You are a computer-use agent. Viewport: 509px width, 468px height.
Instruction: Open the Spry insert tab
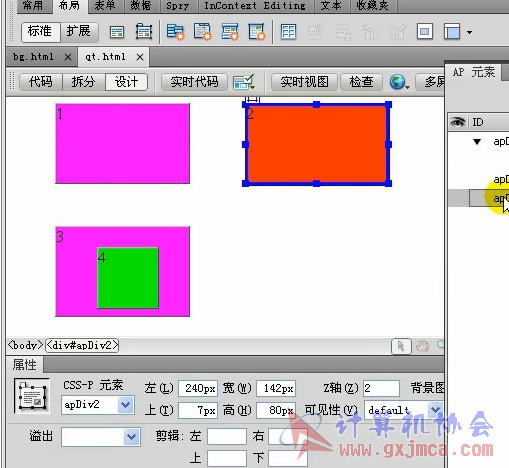(177, 6)
